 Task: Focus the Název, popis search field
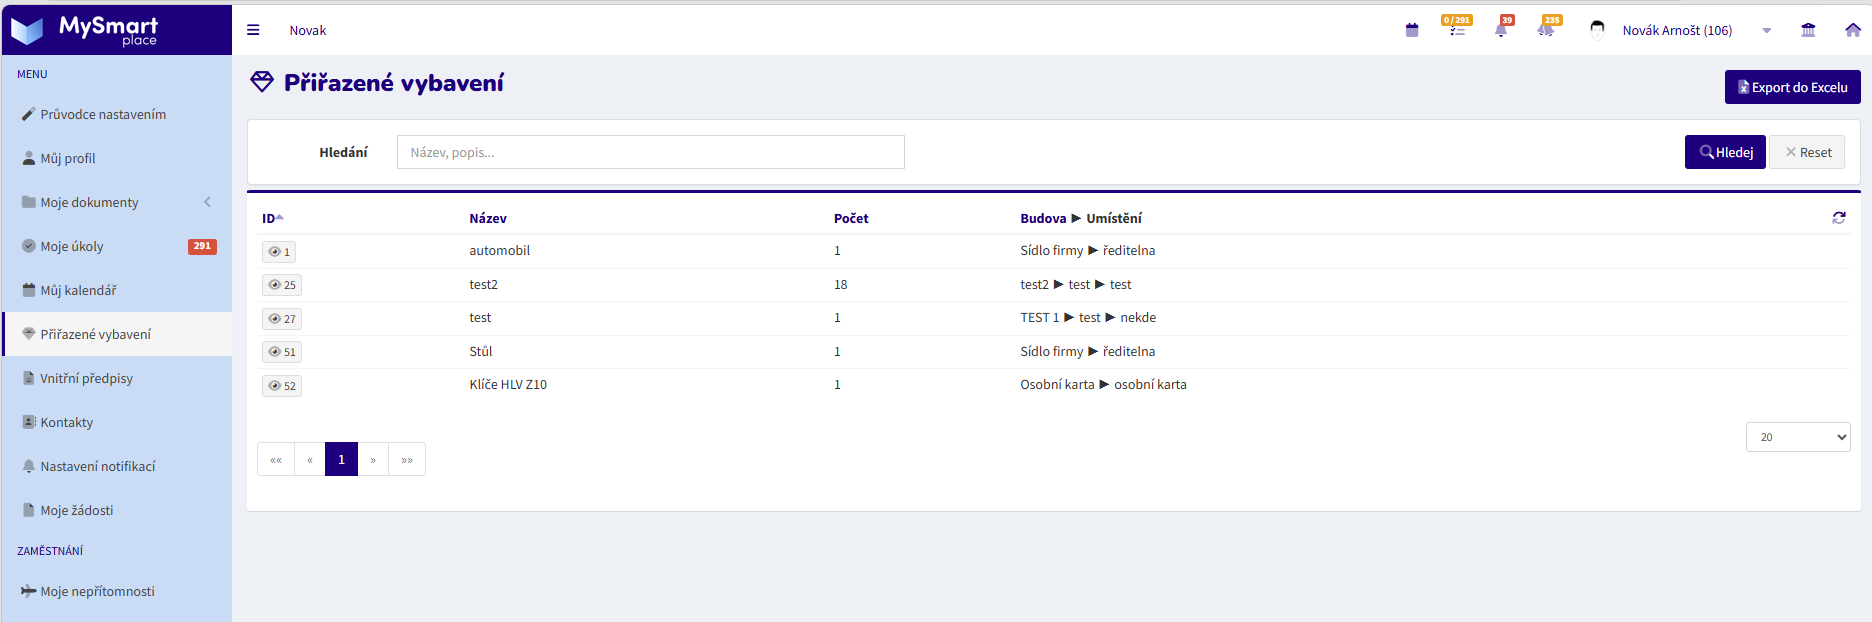[x=651, y=152]
